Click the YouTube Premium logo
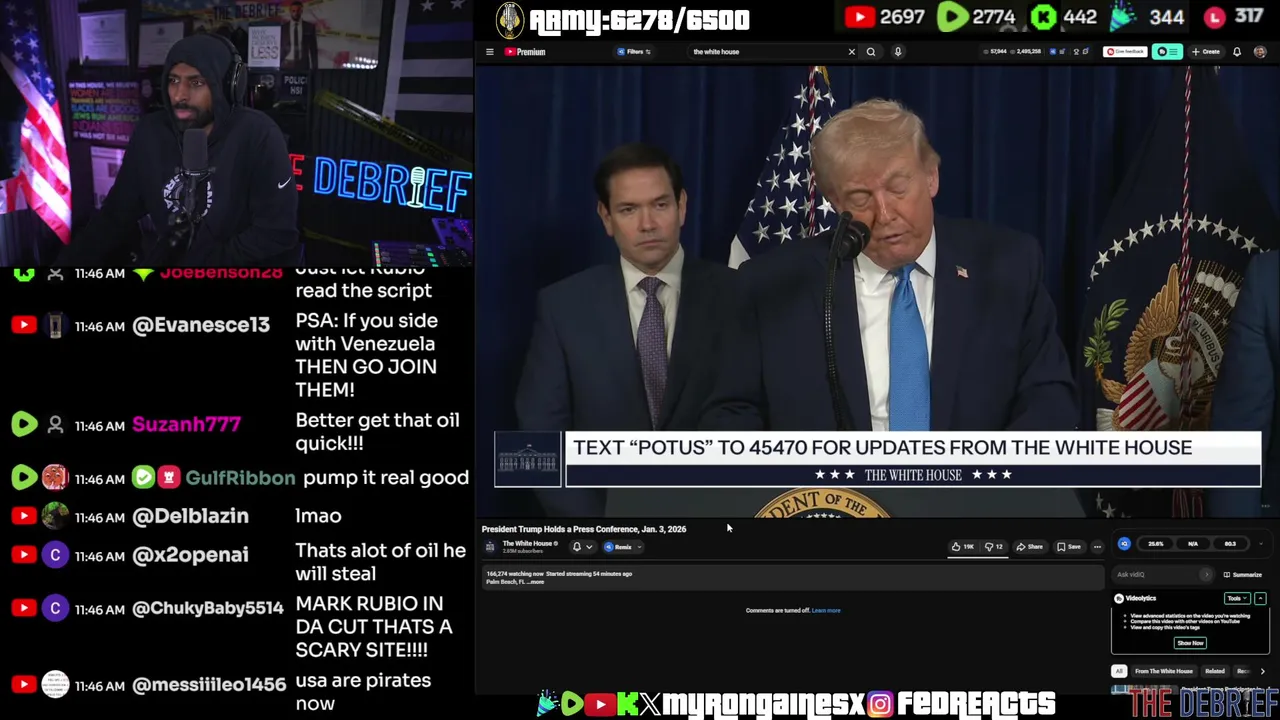 tap(525, 52)
